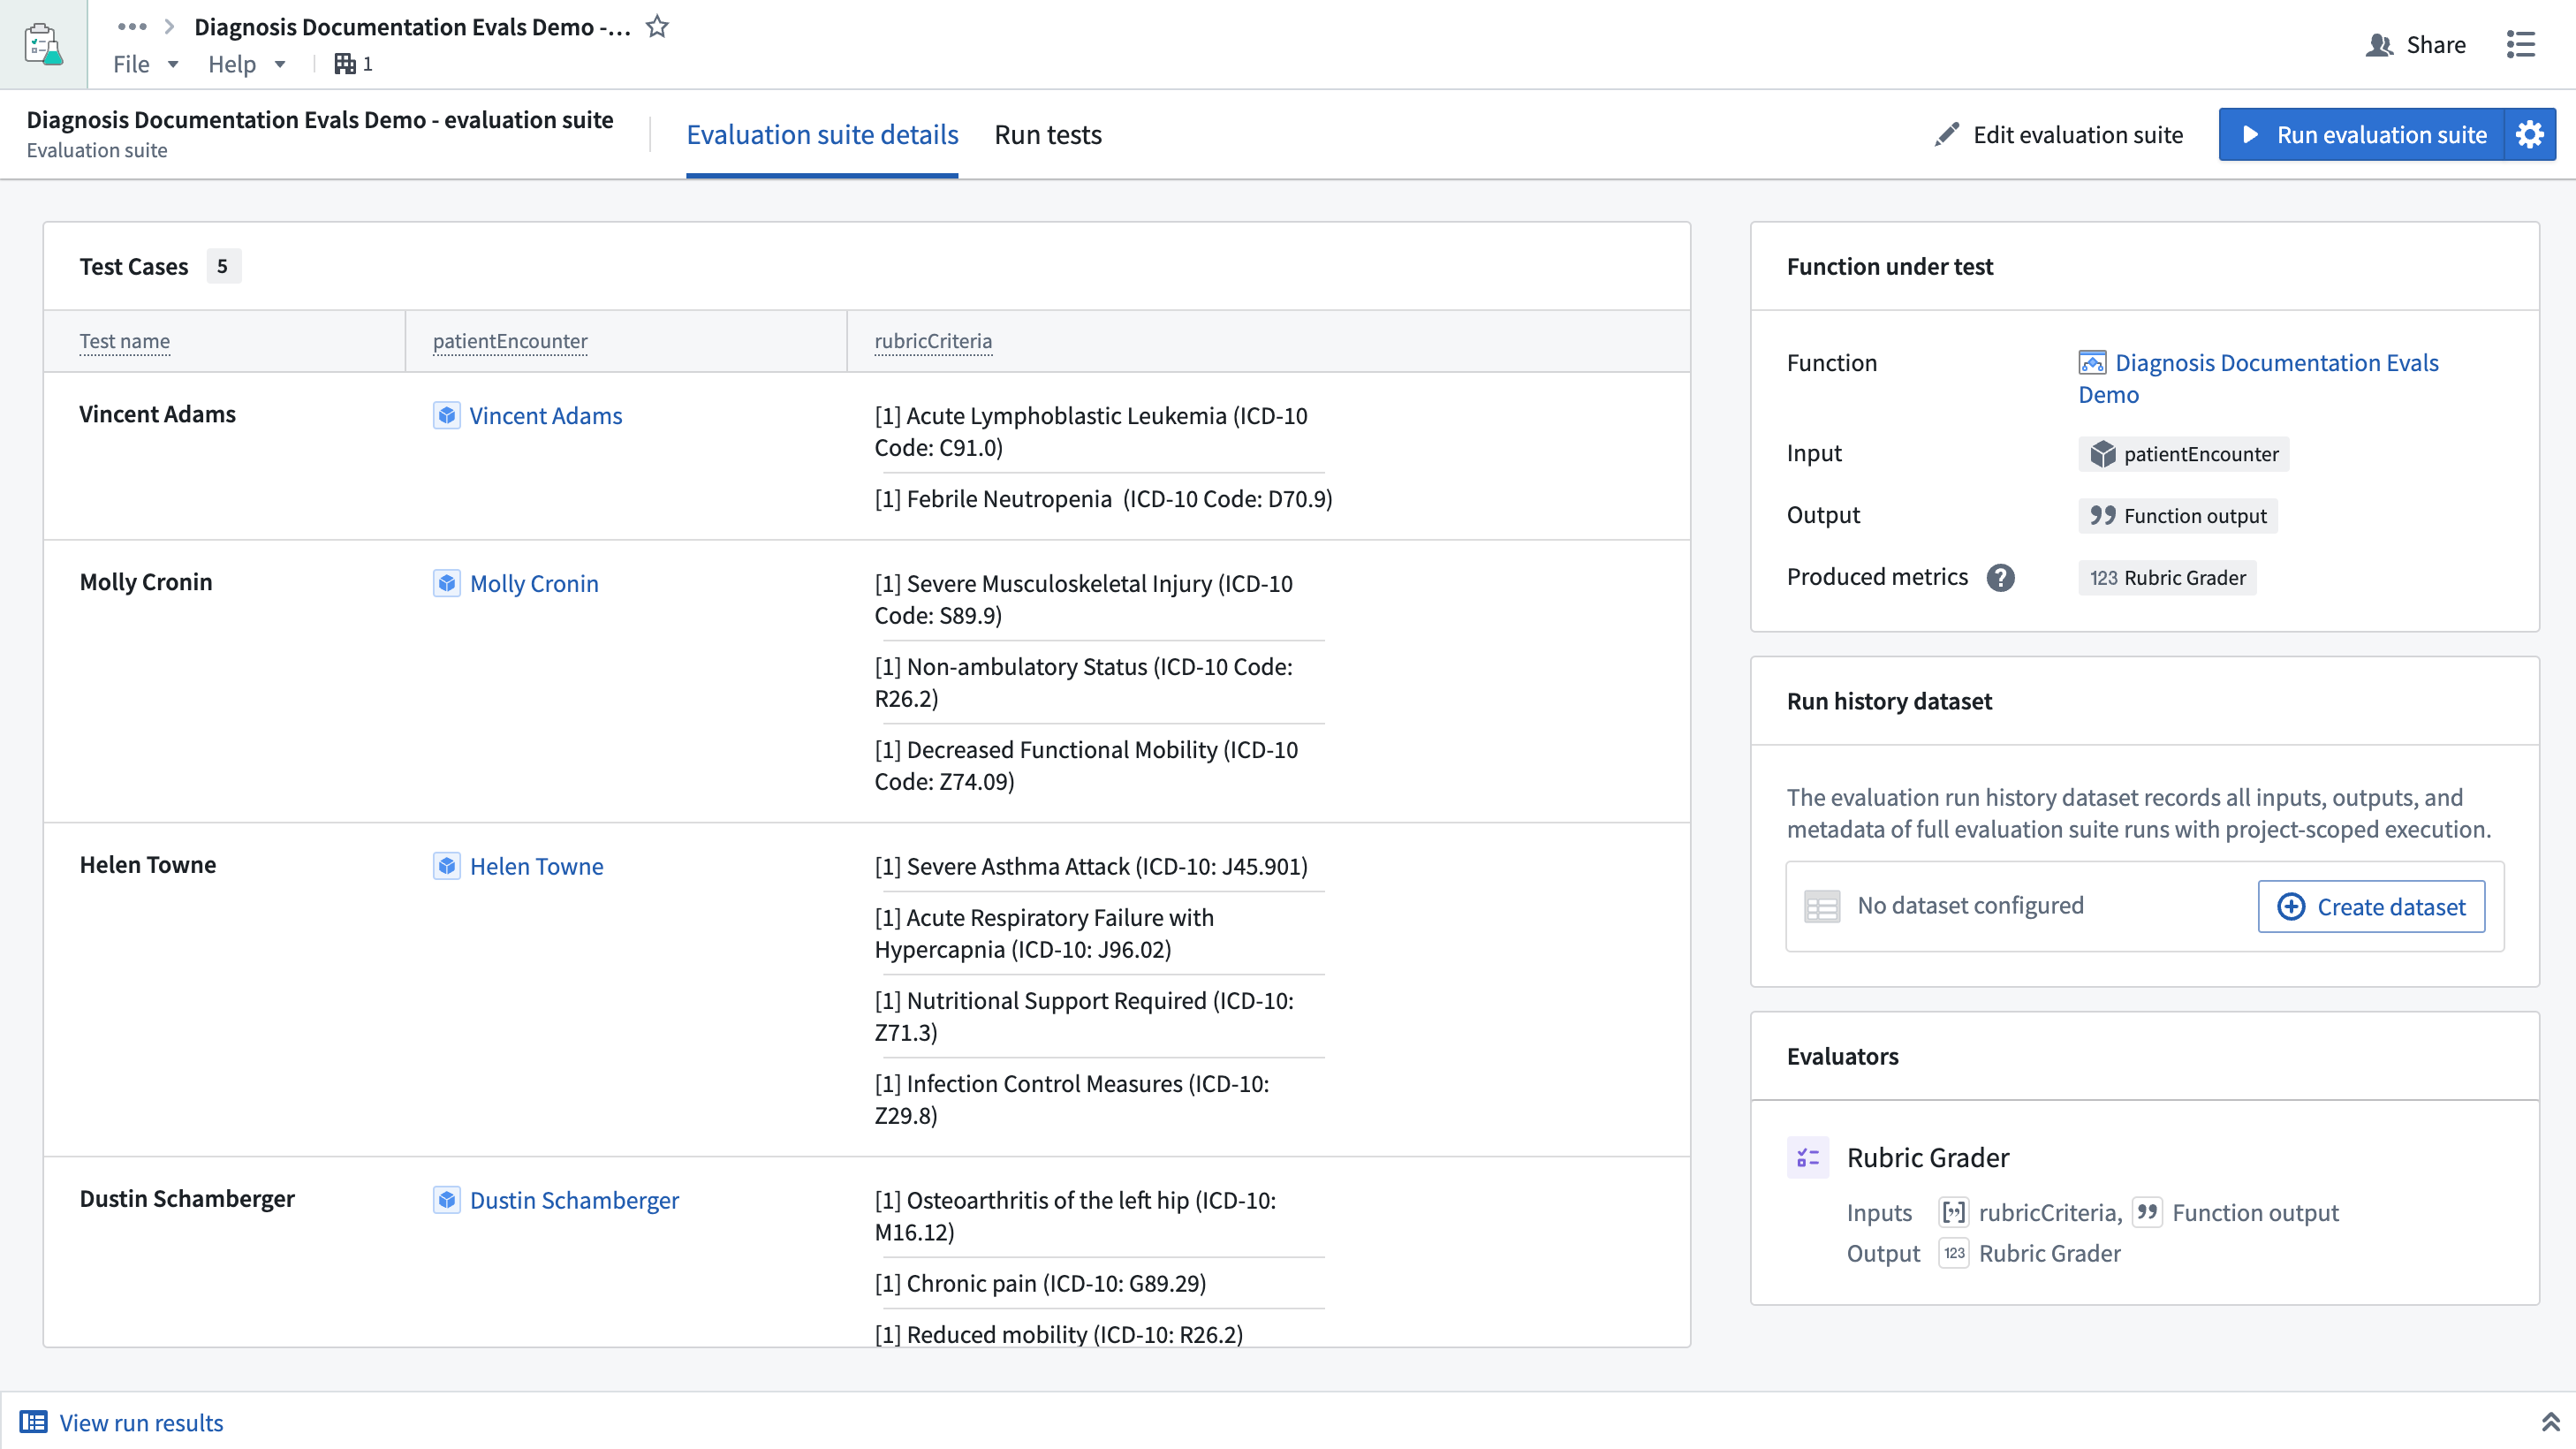Click the Rubric Grader metric tag
This screenshot has width=2576, height=1449.
[x=2167, y=578]
